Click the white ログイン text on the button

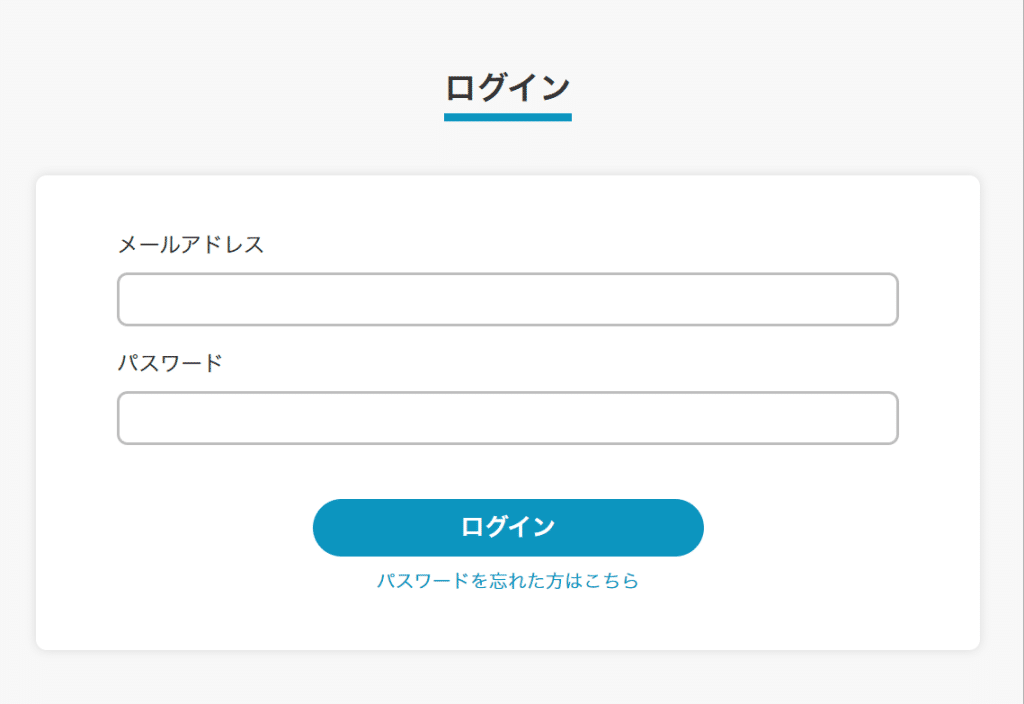(507, 527)
